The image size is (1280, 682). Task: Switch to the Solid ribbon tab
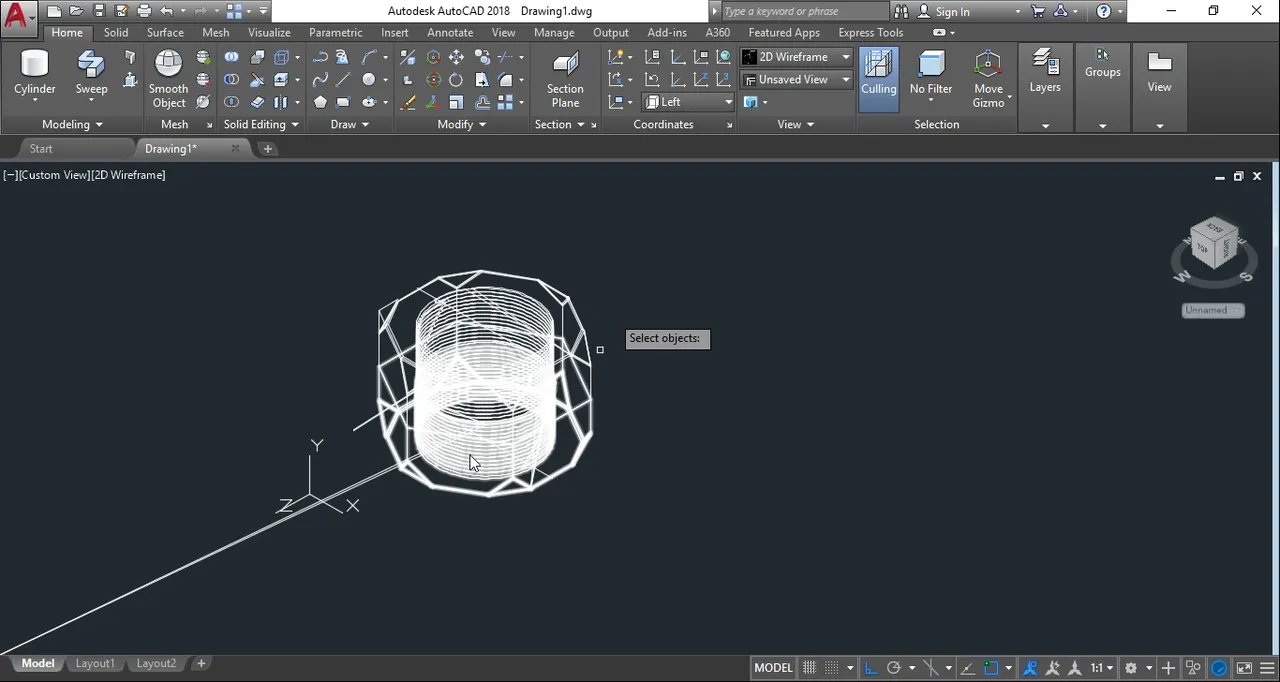(116, 32)
